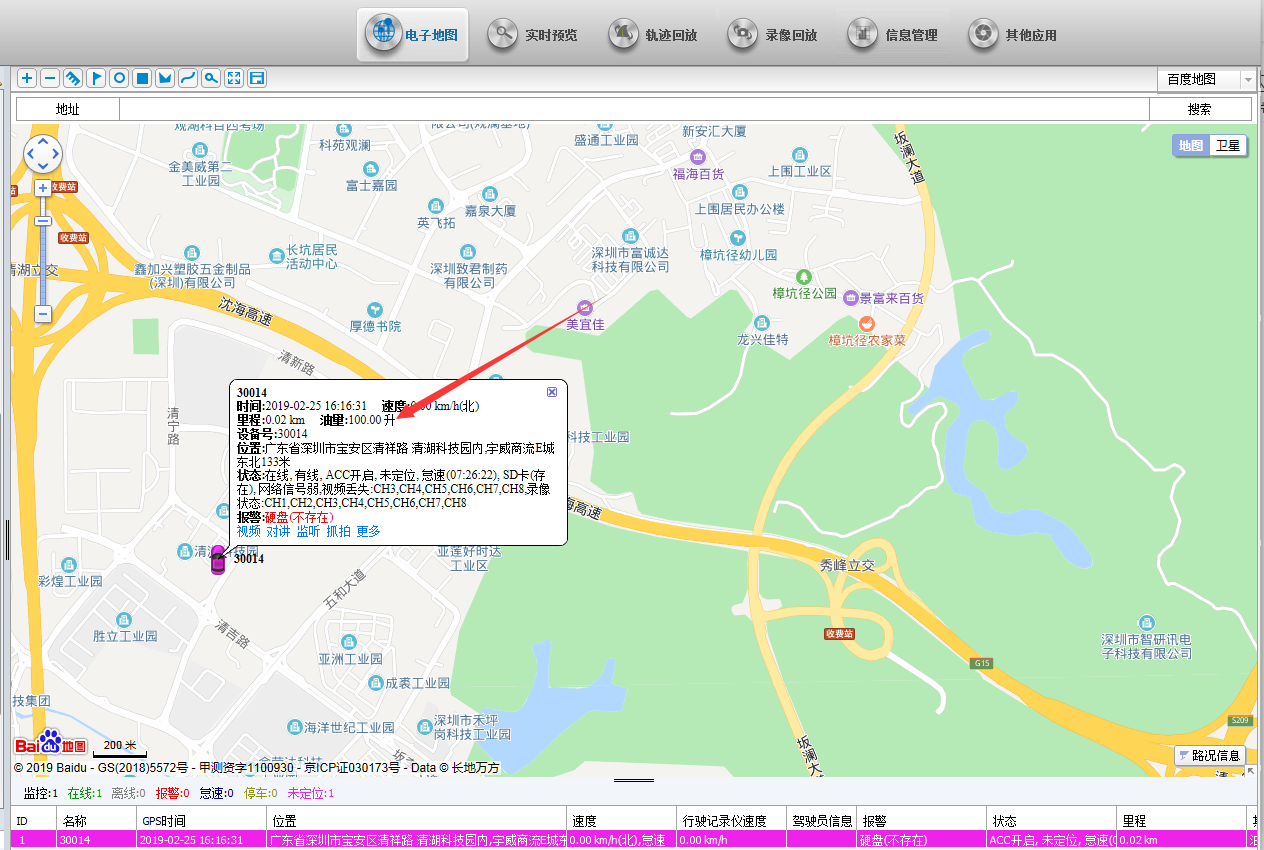
Task: Click the 位置 column header
Action: point(417,820)
